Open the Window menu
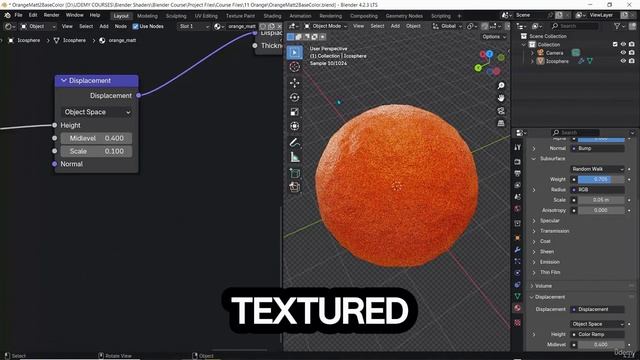 pyautogui.click(x=74, y=16)
